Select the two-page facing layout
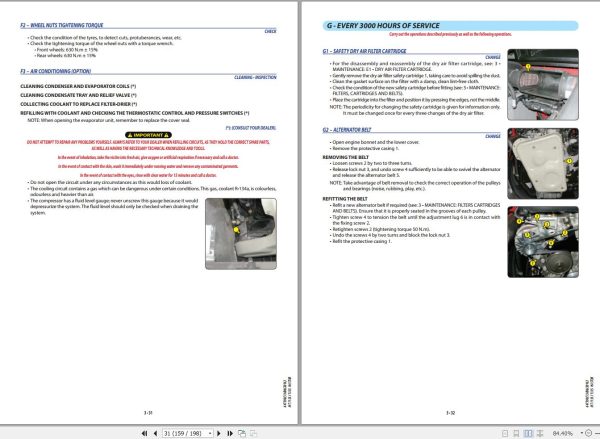Image resolution: width=600 pixels, height=439 pixels. tap(528, 433)
